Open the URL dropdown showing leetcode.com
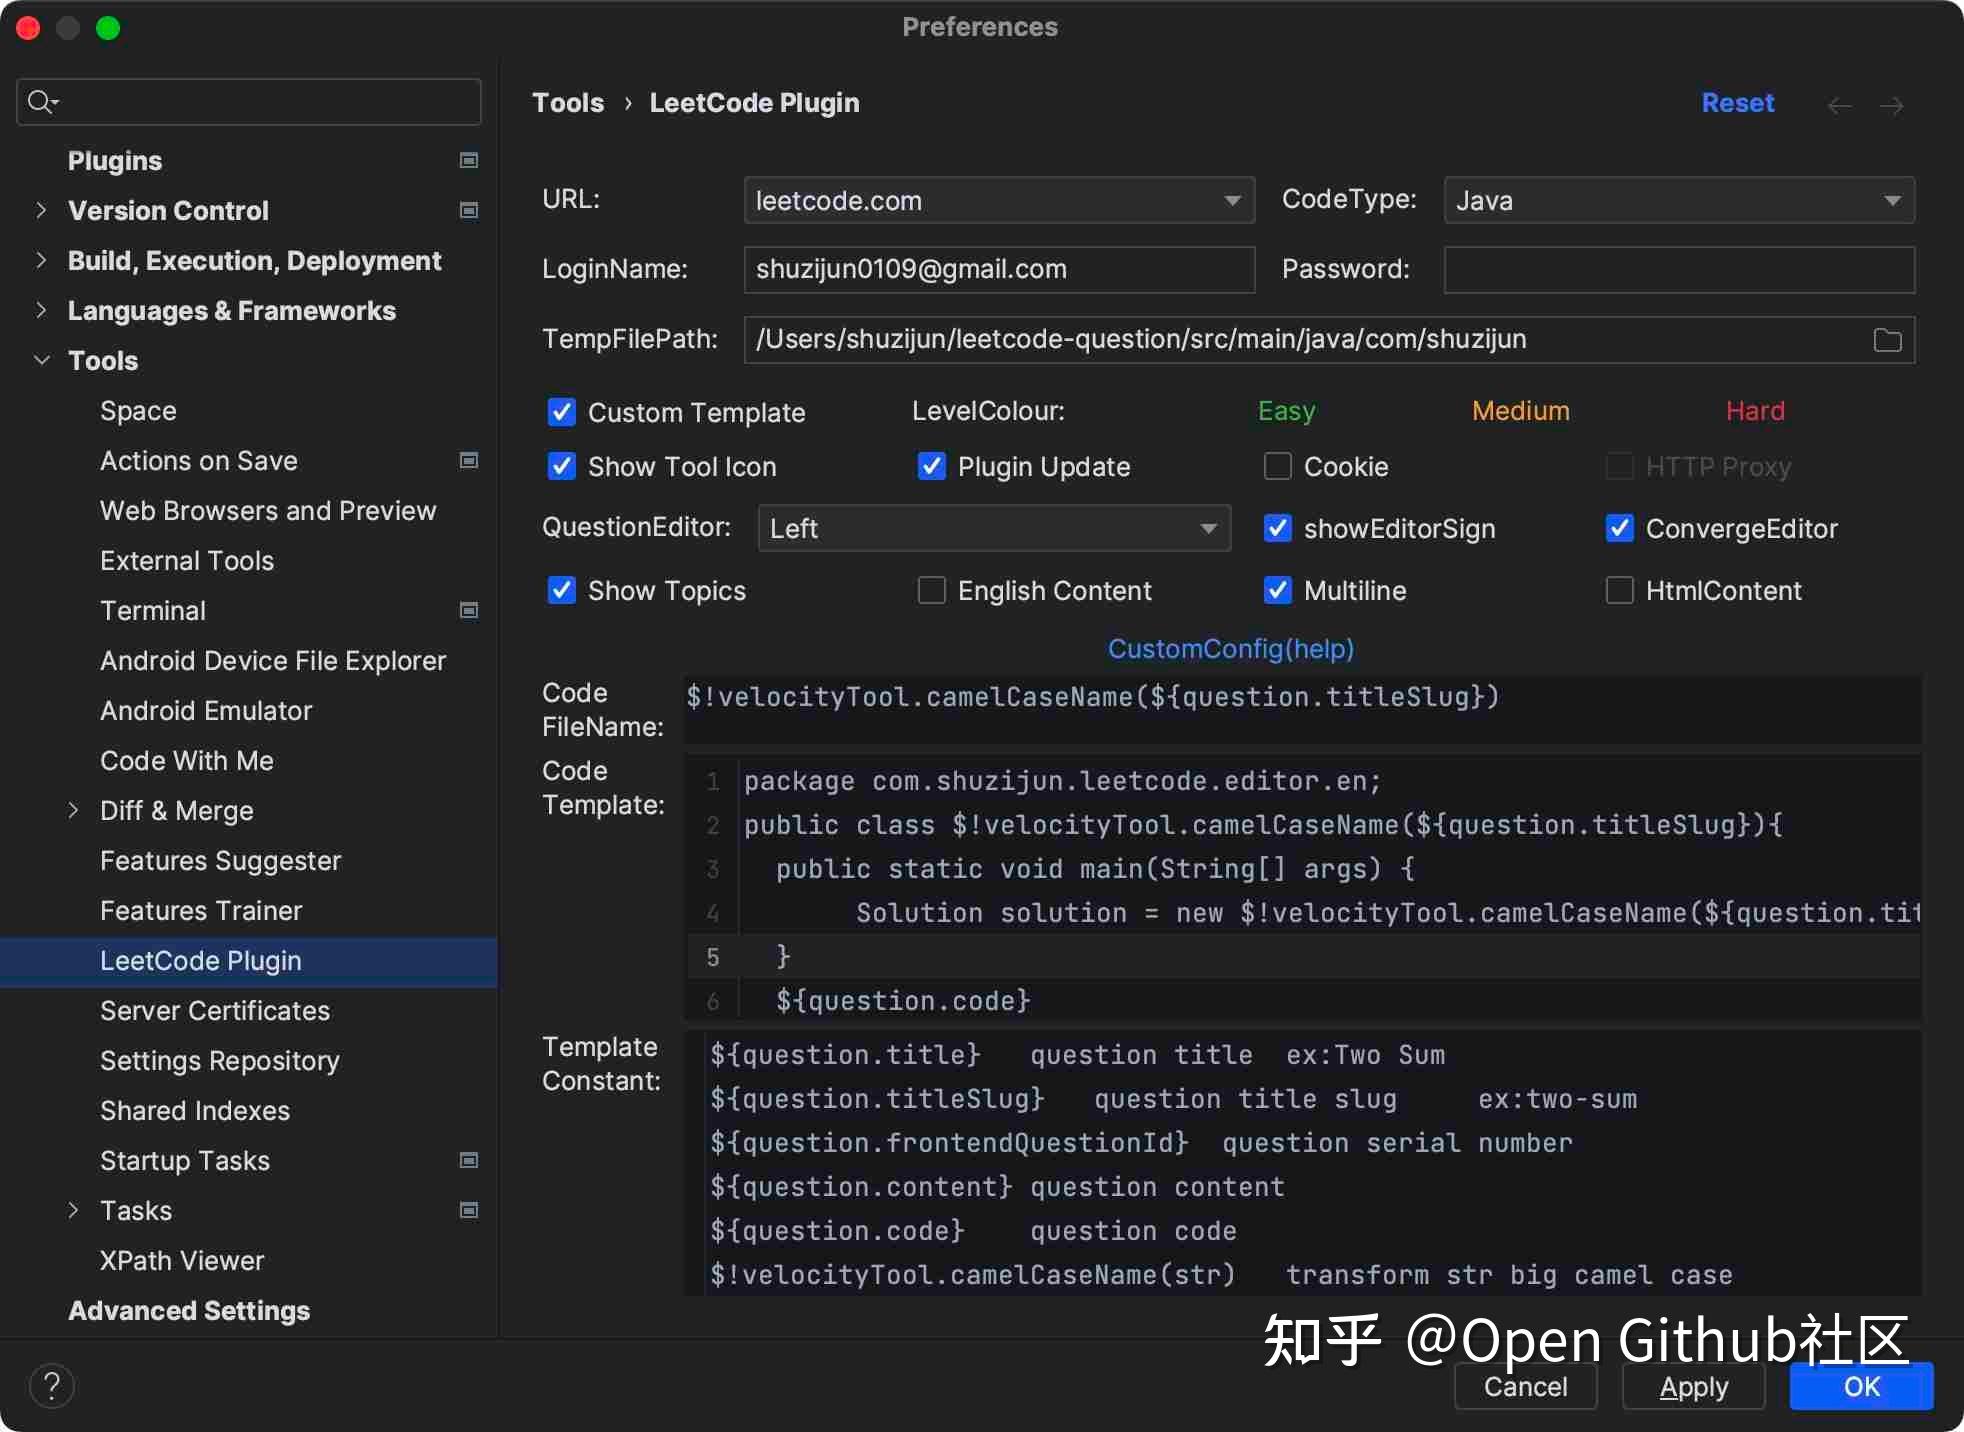This screenshot has width=1964, height=1432. (x=997, y=200)
